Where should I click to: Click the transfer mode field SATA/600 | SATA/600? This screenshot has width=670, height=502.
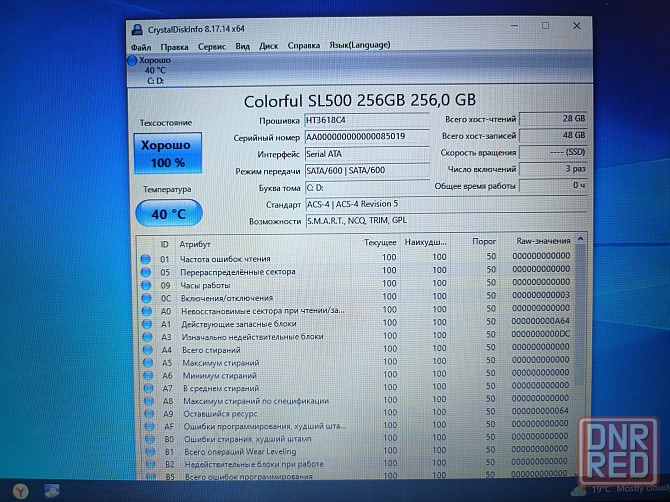pyautogui.click(x=367, y=170)
